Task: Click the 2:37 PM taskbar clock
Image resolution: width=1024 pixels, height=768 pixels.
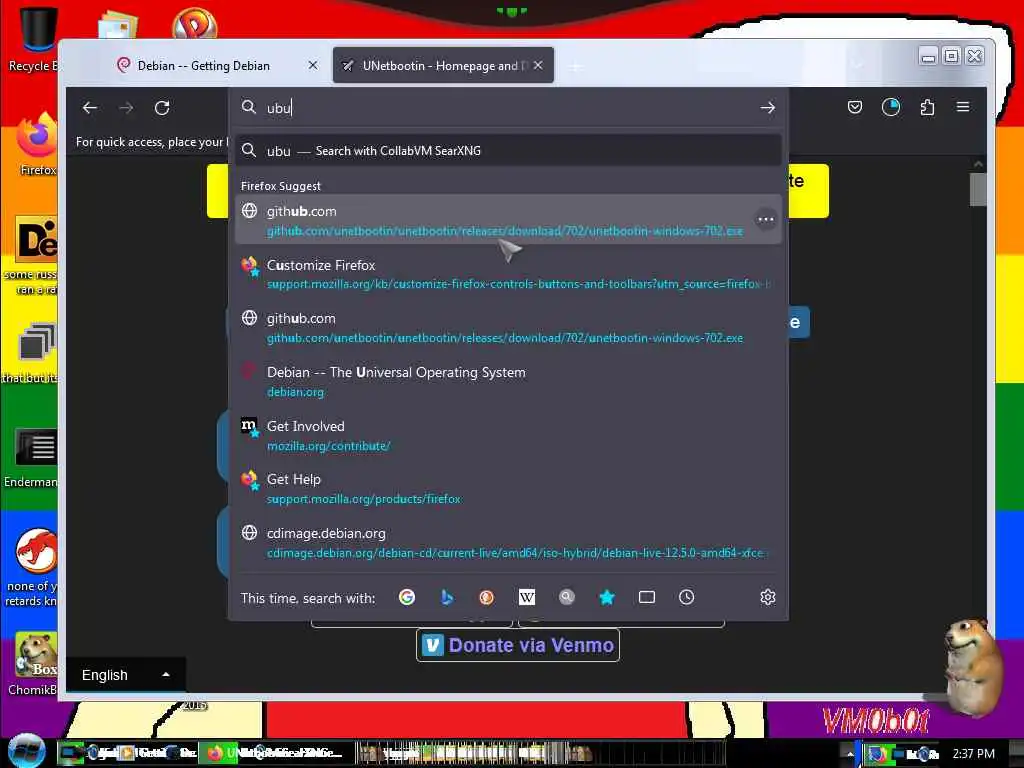Action: coord(974,754)
